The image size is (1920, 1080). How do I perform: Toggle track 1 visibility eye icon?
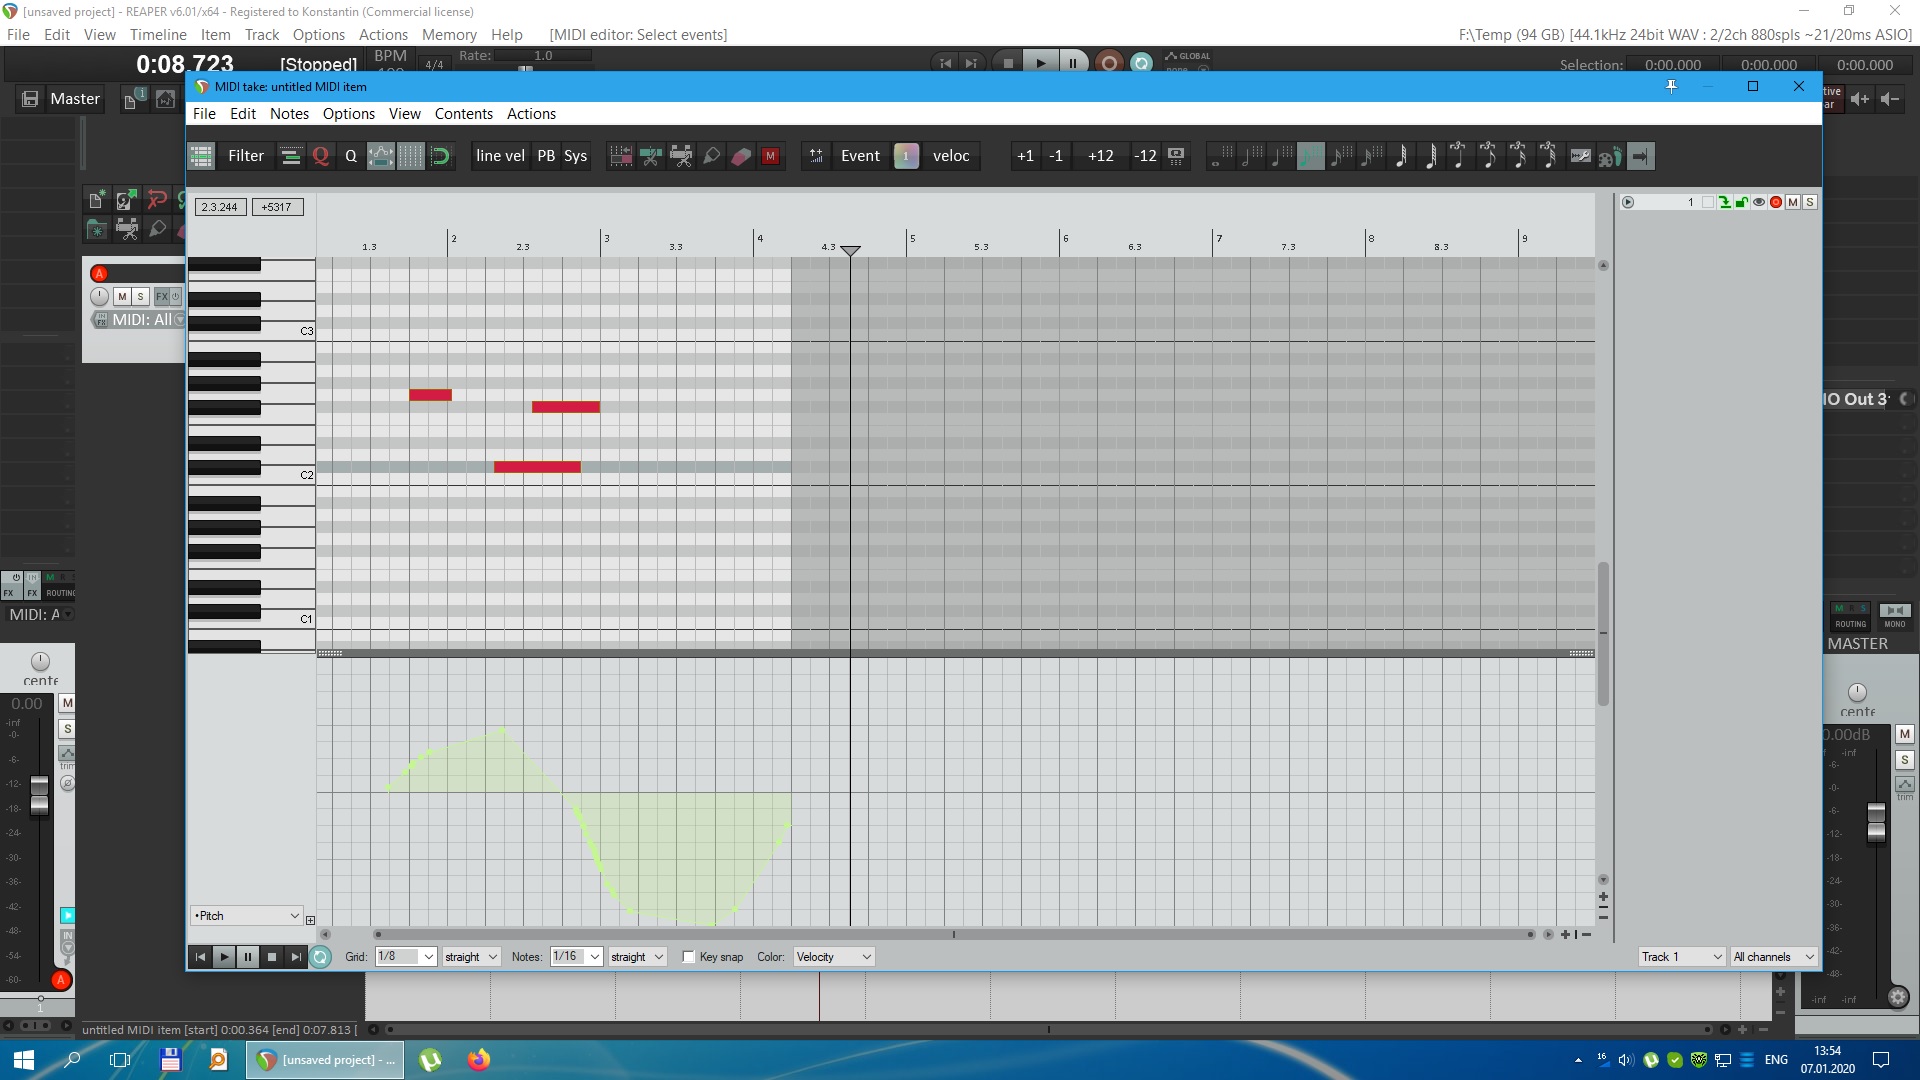1759,202
